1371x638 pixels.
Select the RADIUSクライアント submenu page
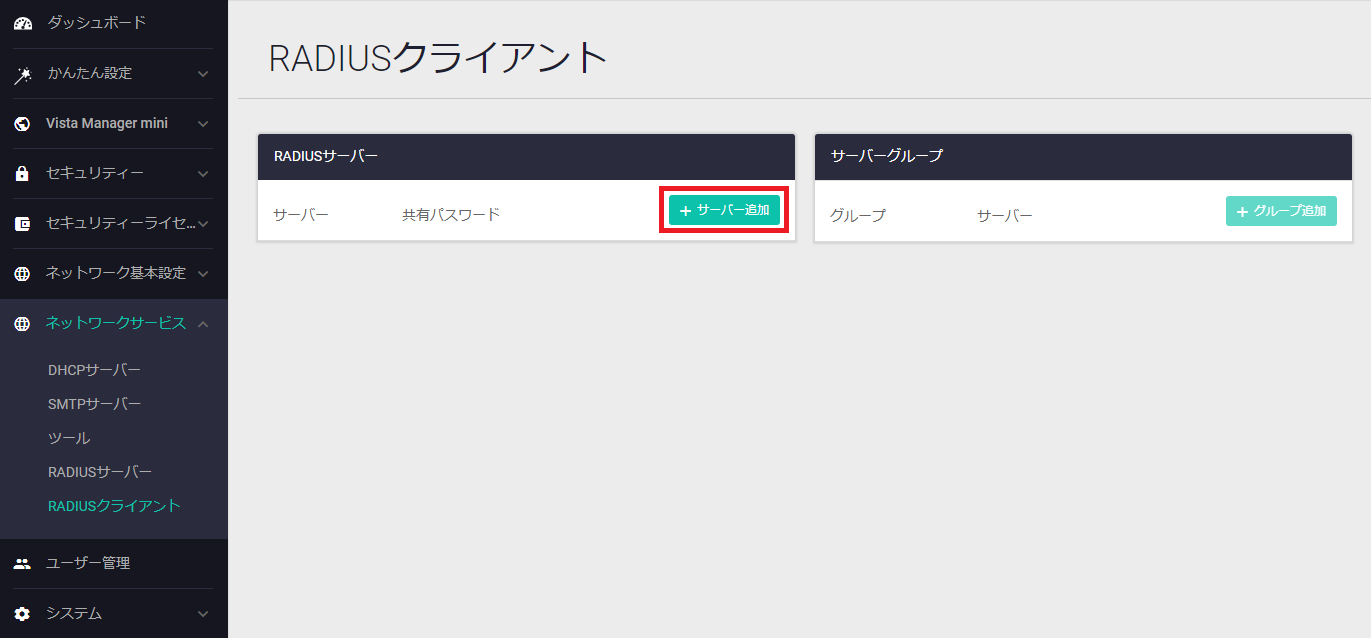point(114,506)
